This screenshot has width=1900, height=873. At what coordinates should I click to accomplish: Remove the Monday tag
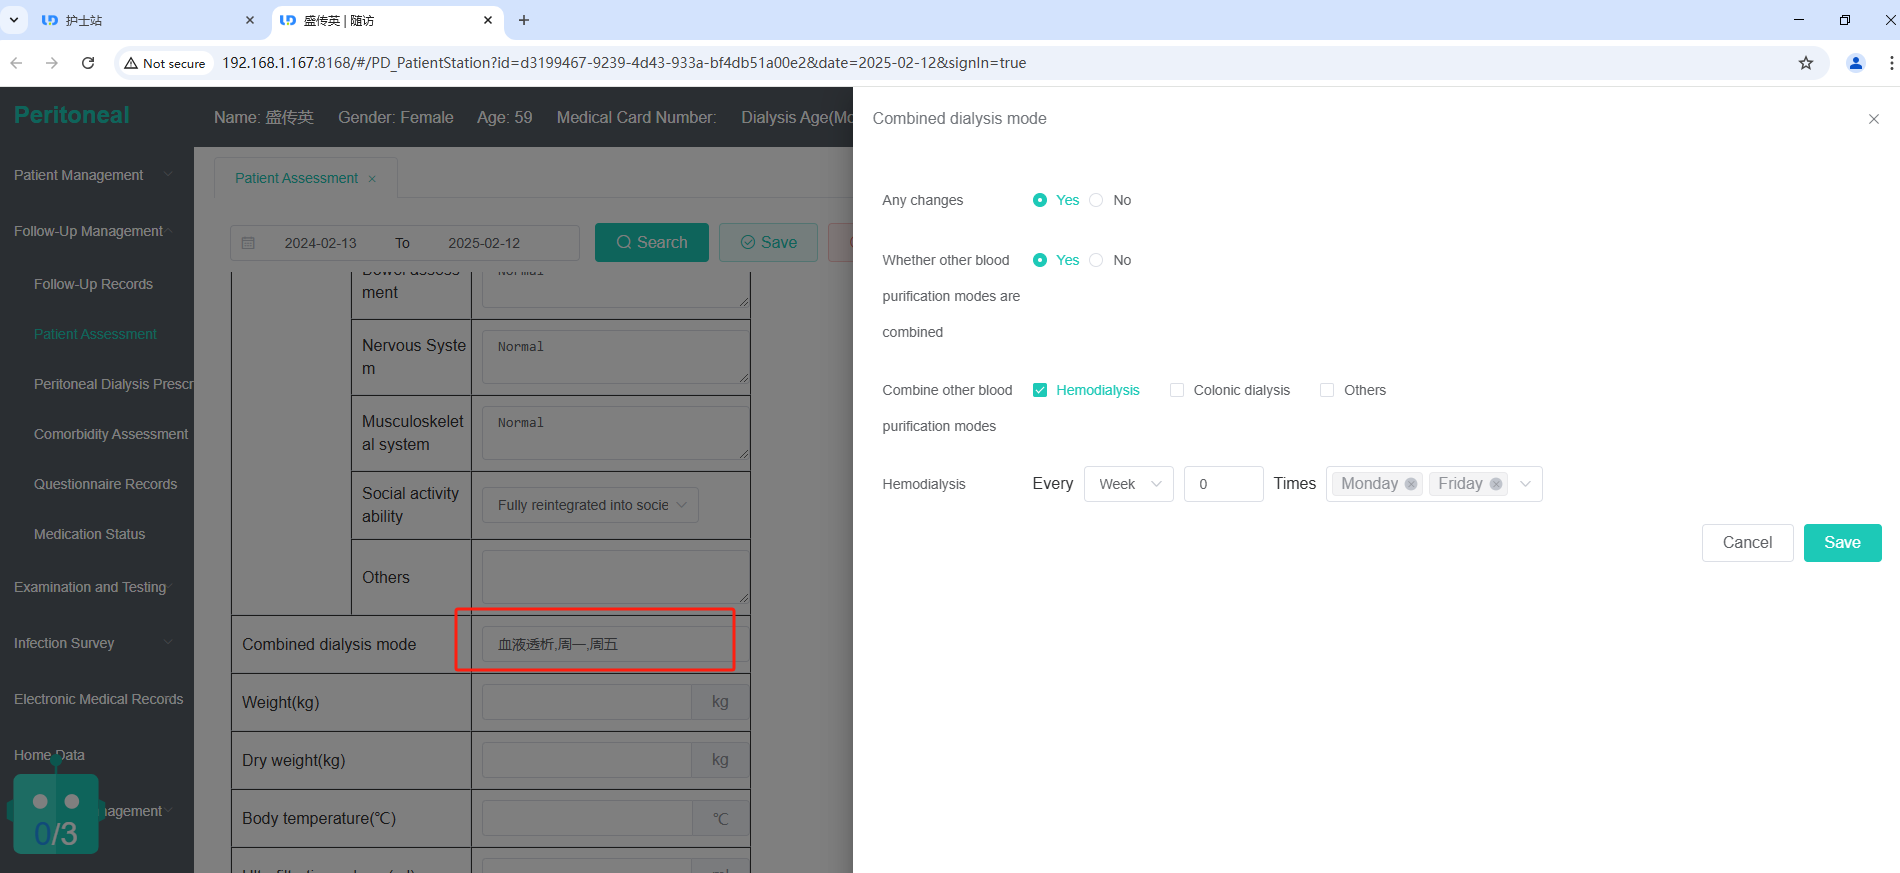click(x=1411, y=484)
